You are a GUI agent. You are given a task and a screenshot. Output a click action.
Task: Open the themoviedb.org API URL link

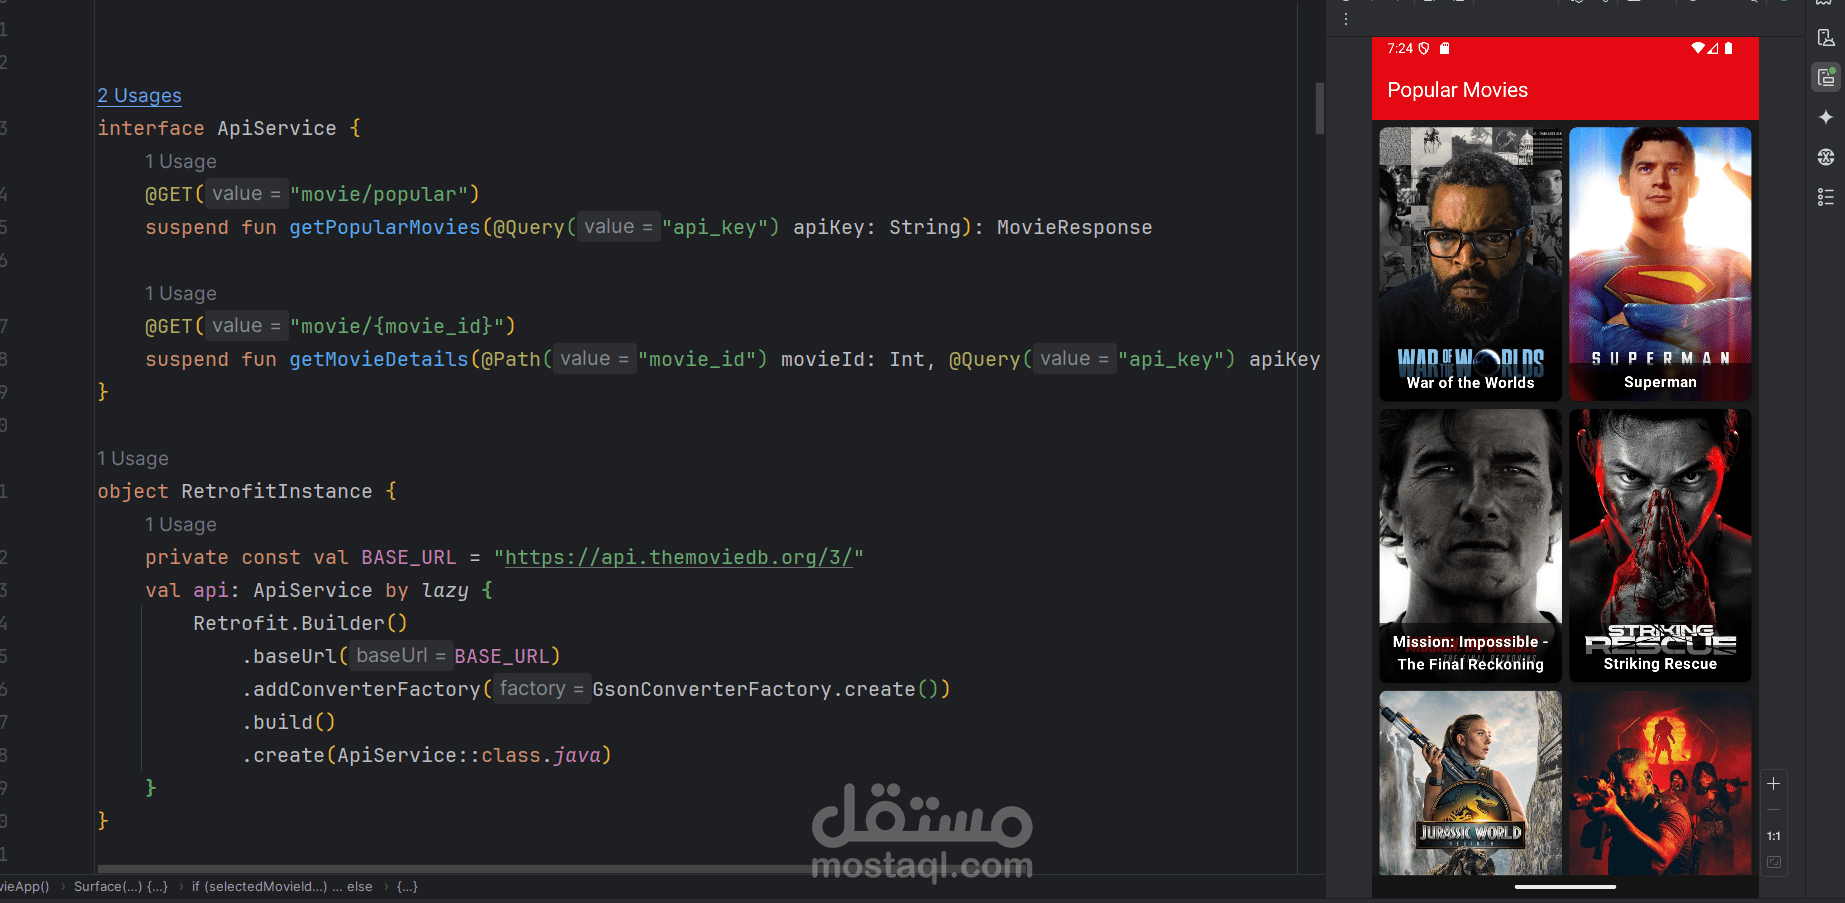[679, 557]
